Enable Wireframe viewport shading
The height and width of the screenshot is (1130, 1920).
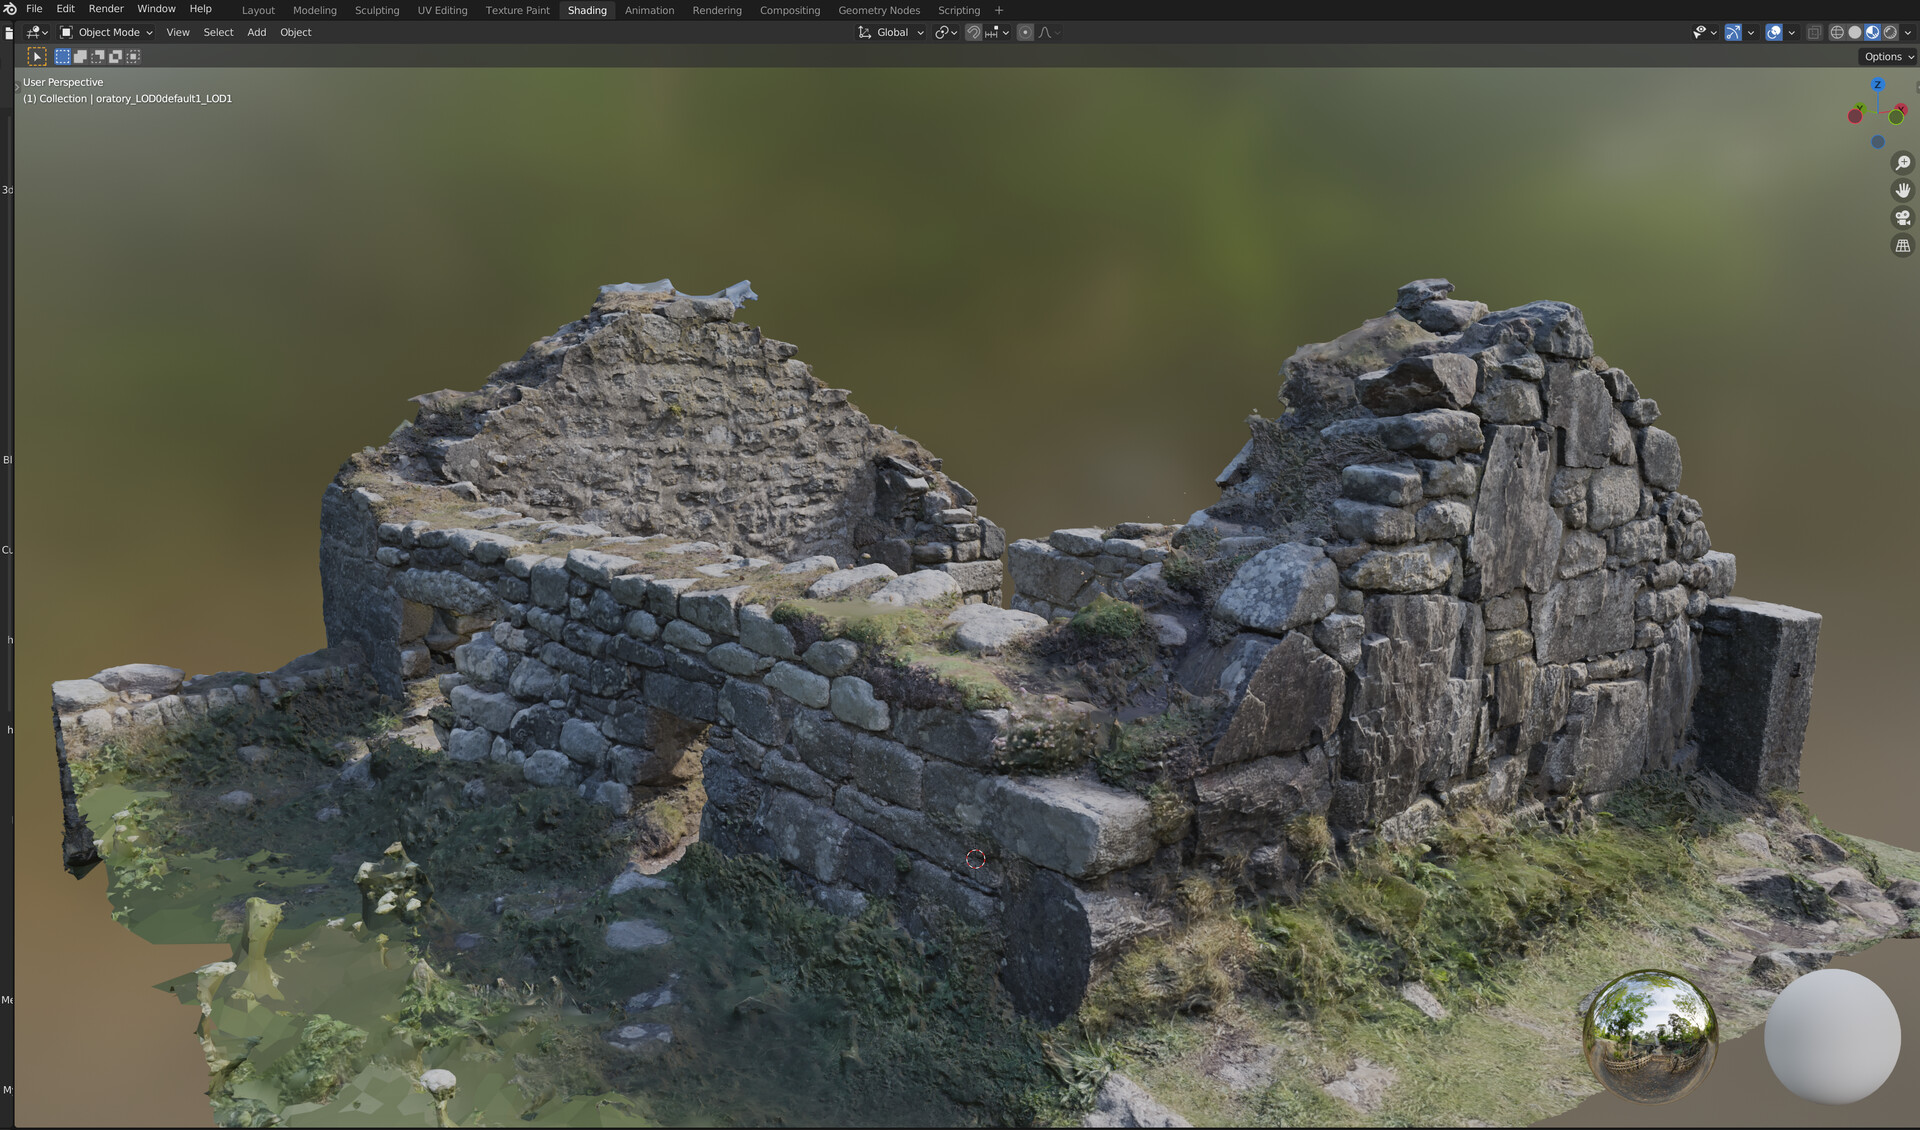pos(1836,32)
